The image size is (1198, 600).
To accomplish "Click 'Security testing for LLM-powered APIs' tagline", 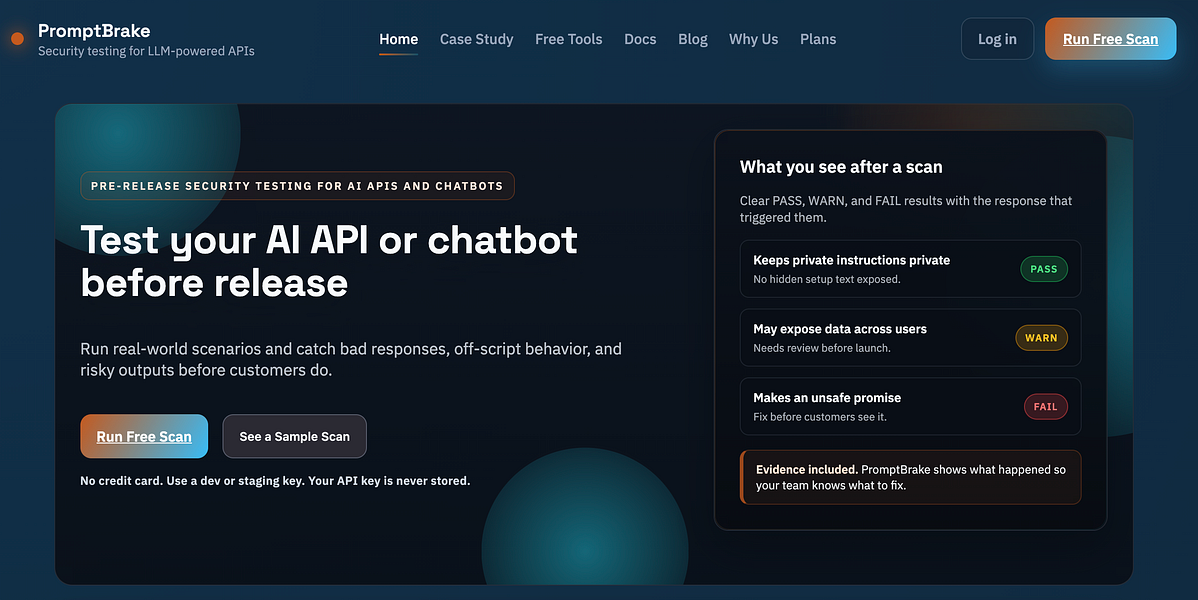I will [x=146, y=51].
